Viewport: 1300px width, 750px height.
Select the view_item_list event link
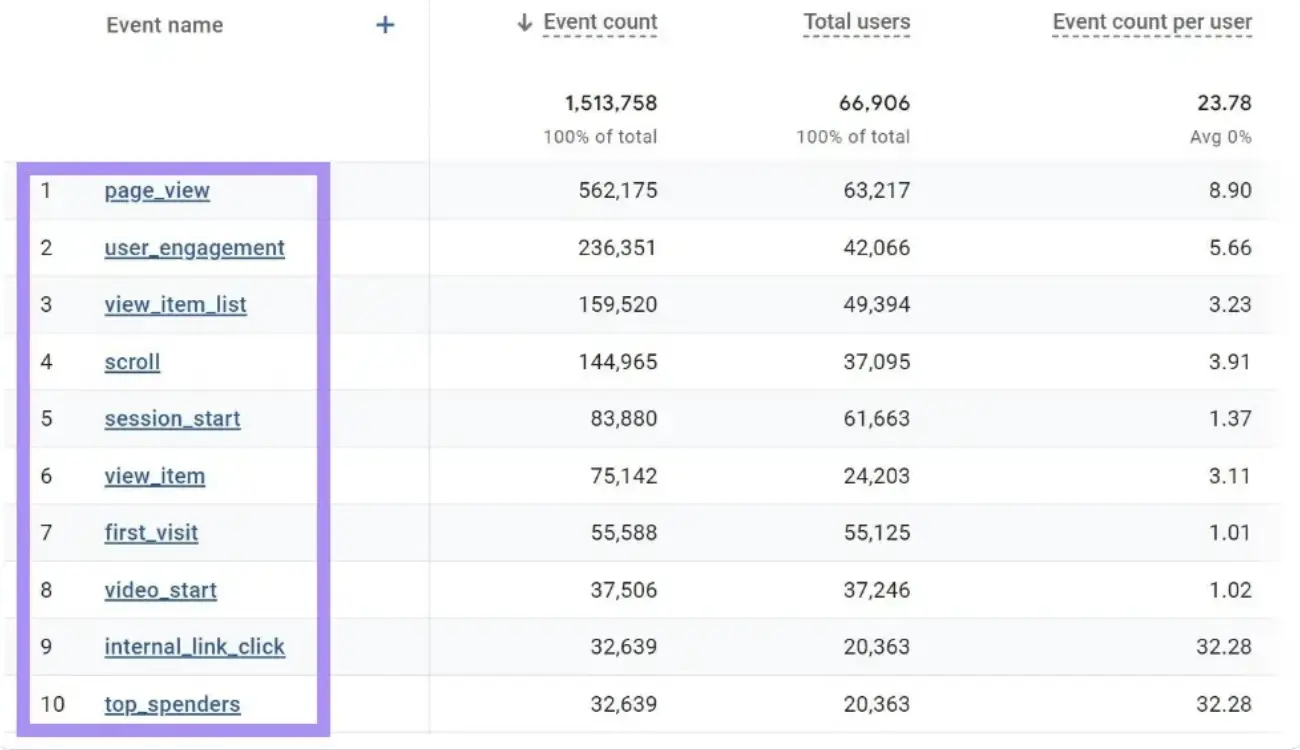click(176, 304)
